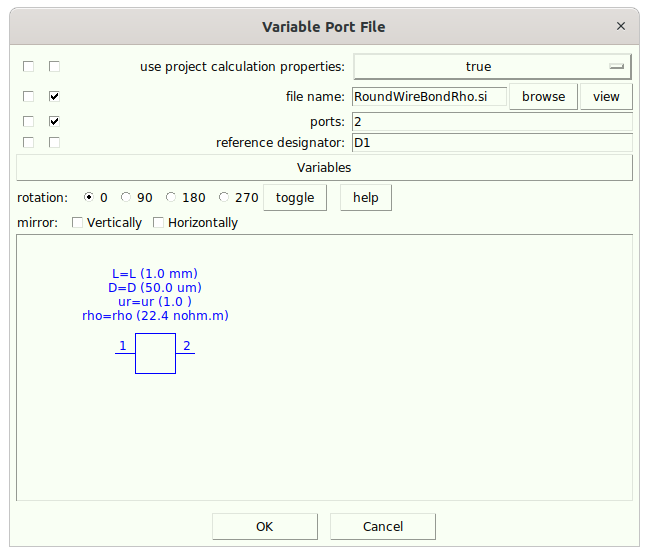Focus the reference designator field
This screenshot has height=556, width=649.
(492, 143)
